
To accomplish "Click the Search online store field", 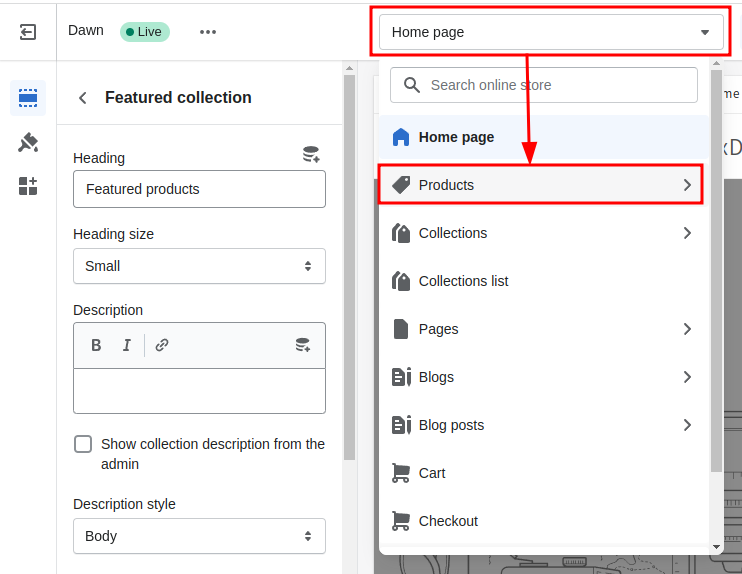I will pyautogui.click(x=545, y=85).
